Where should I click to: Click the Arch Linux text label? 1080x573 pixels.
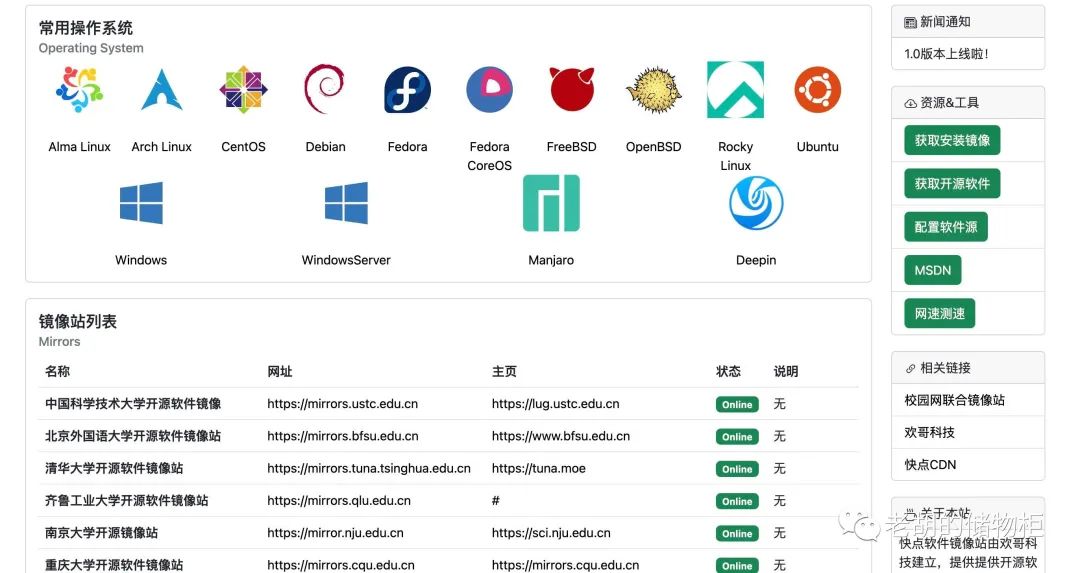point(161,147)
